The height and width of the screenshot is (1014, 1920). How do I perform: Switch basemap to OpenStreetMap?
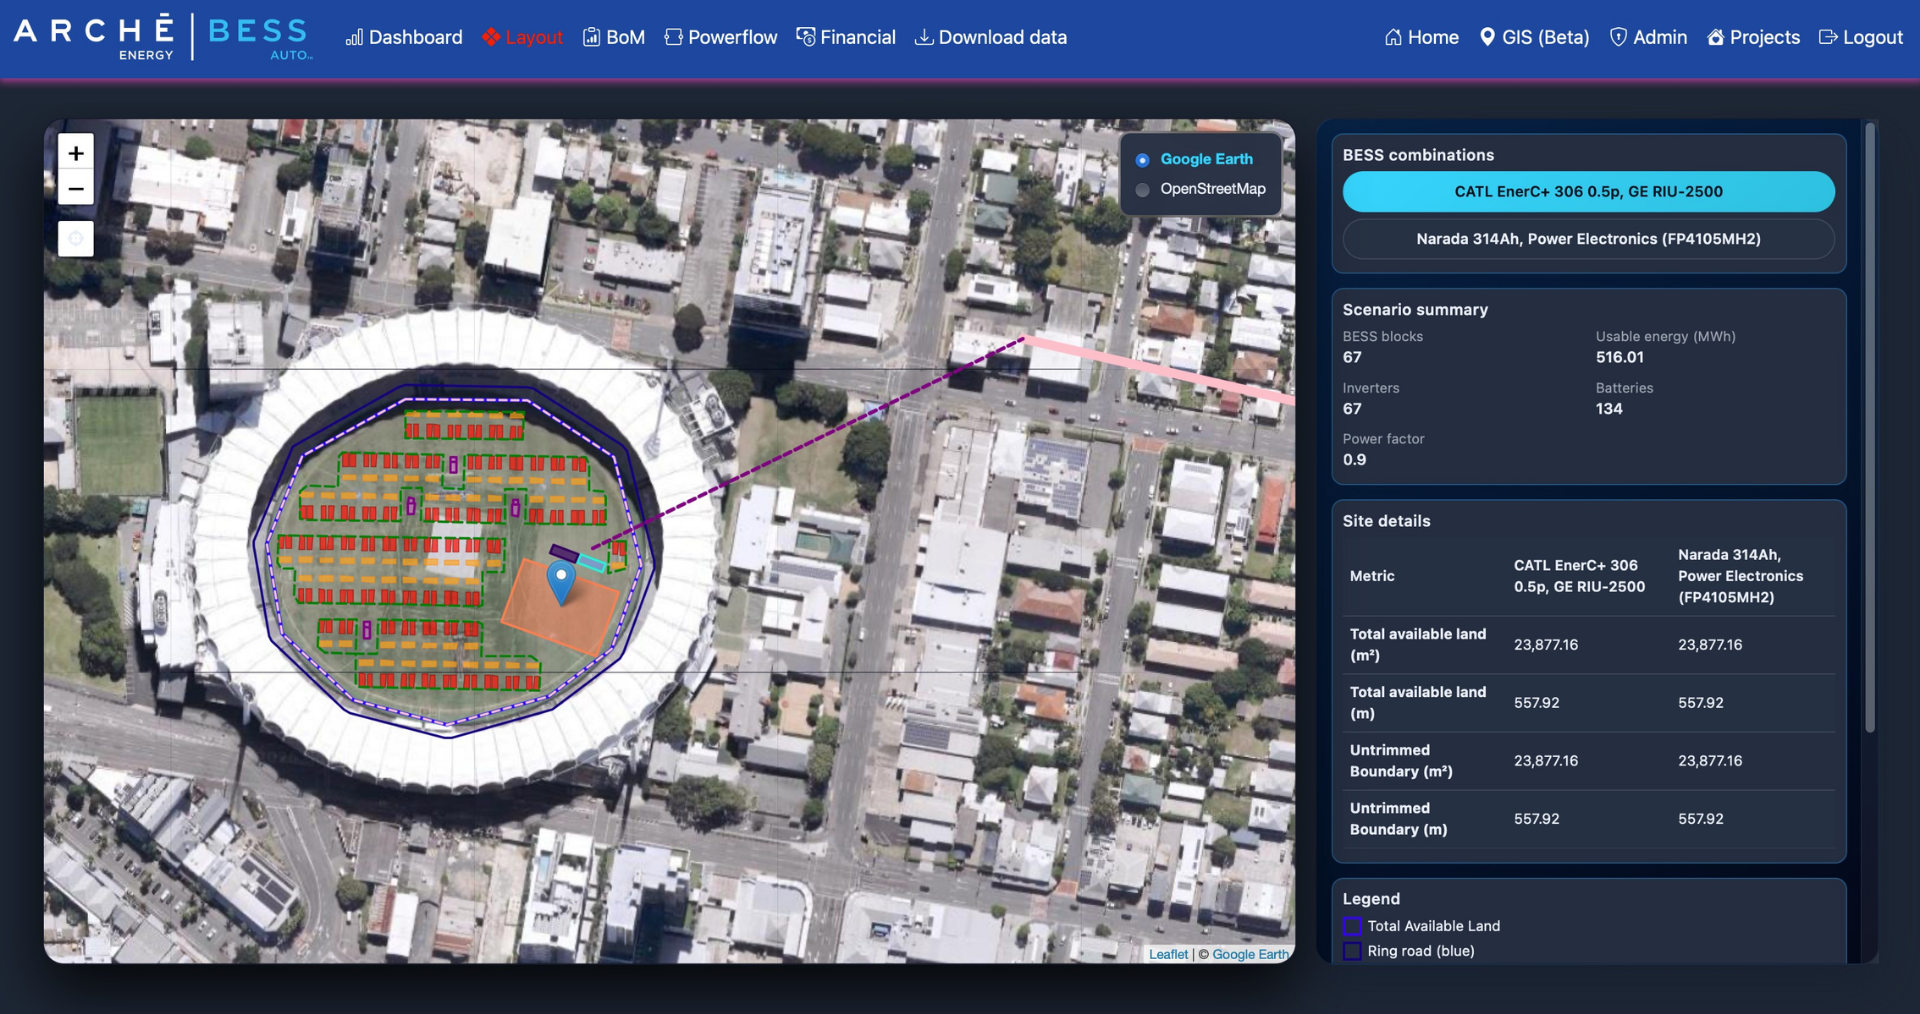[1143, 190]
